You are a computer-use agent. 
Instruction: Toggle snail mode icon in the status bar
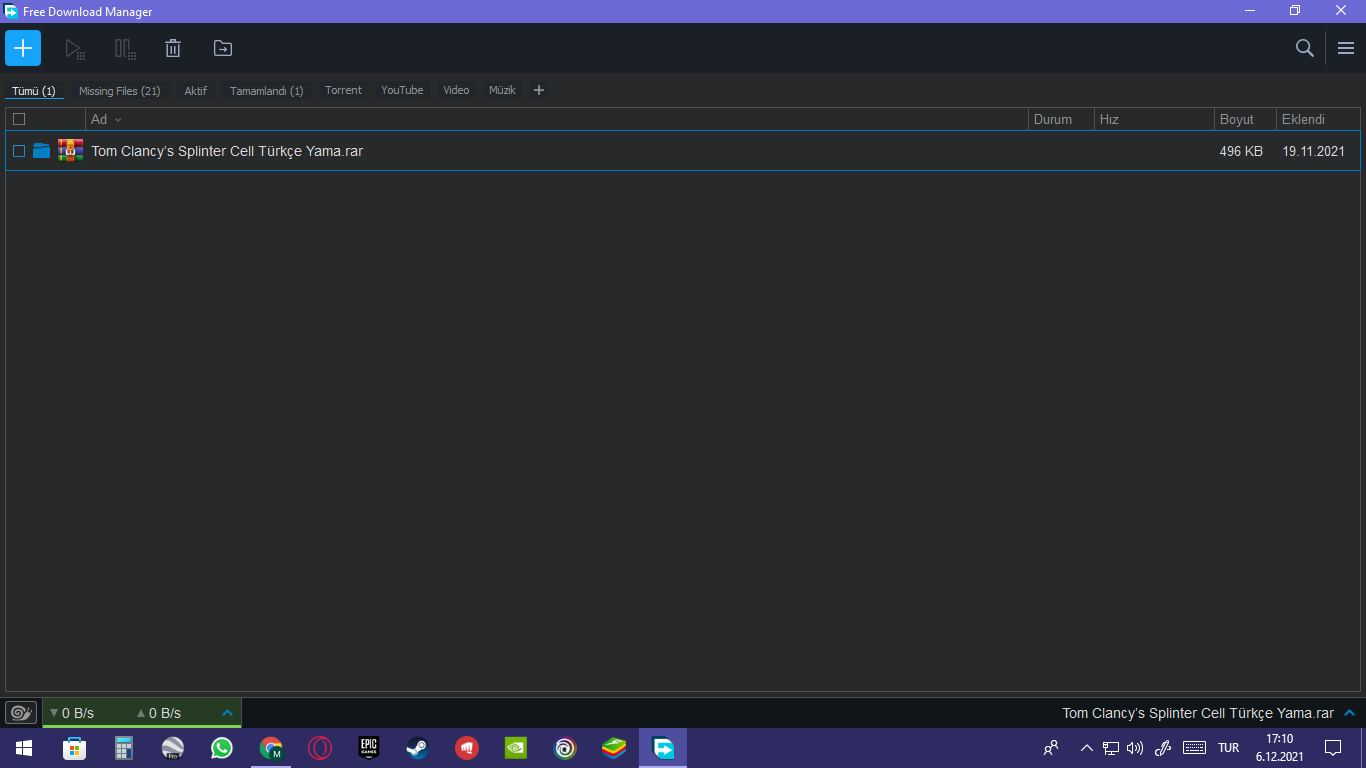click(21, 713)
